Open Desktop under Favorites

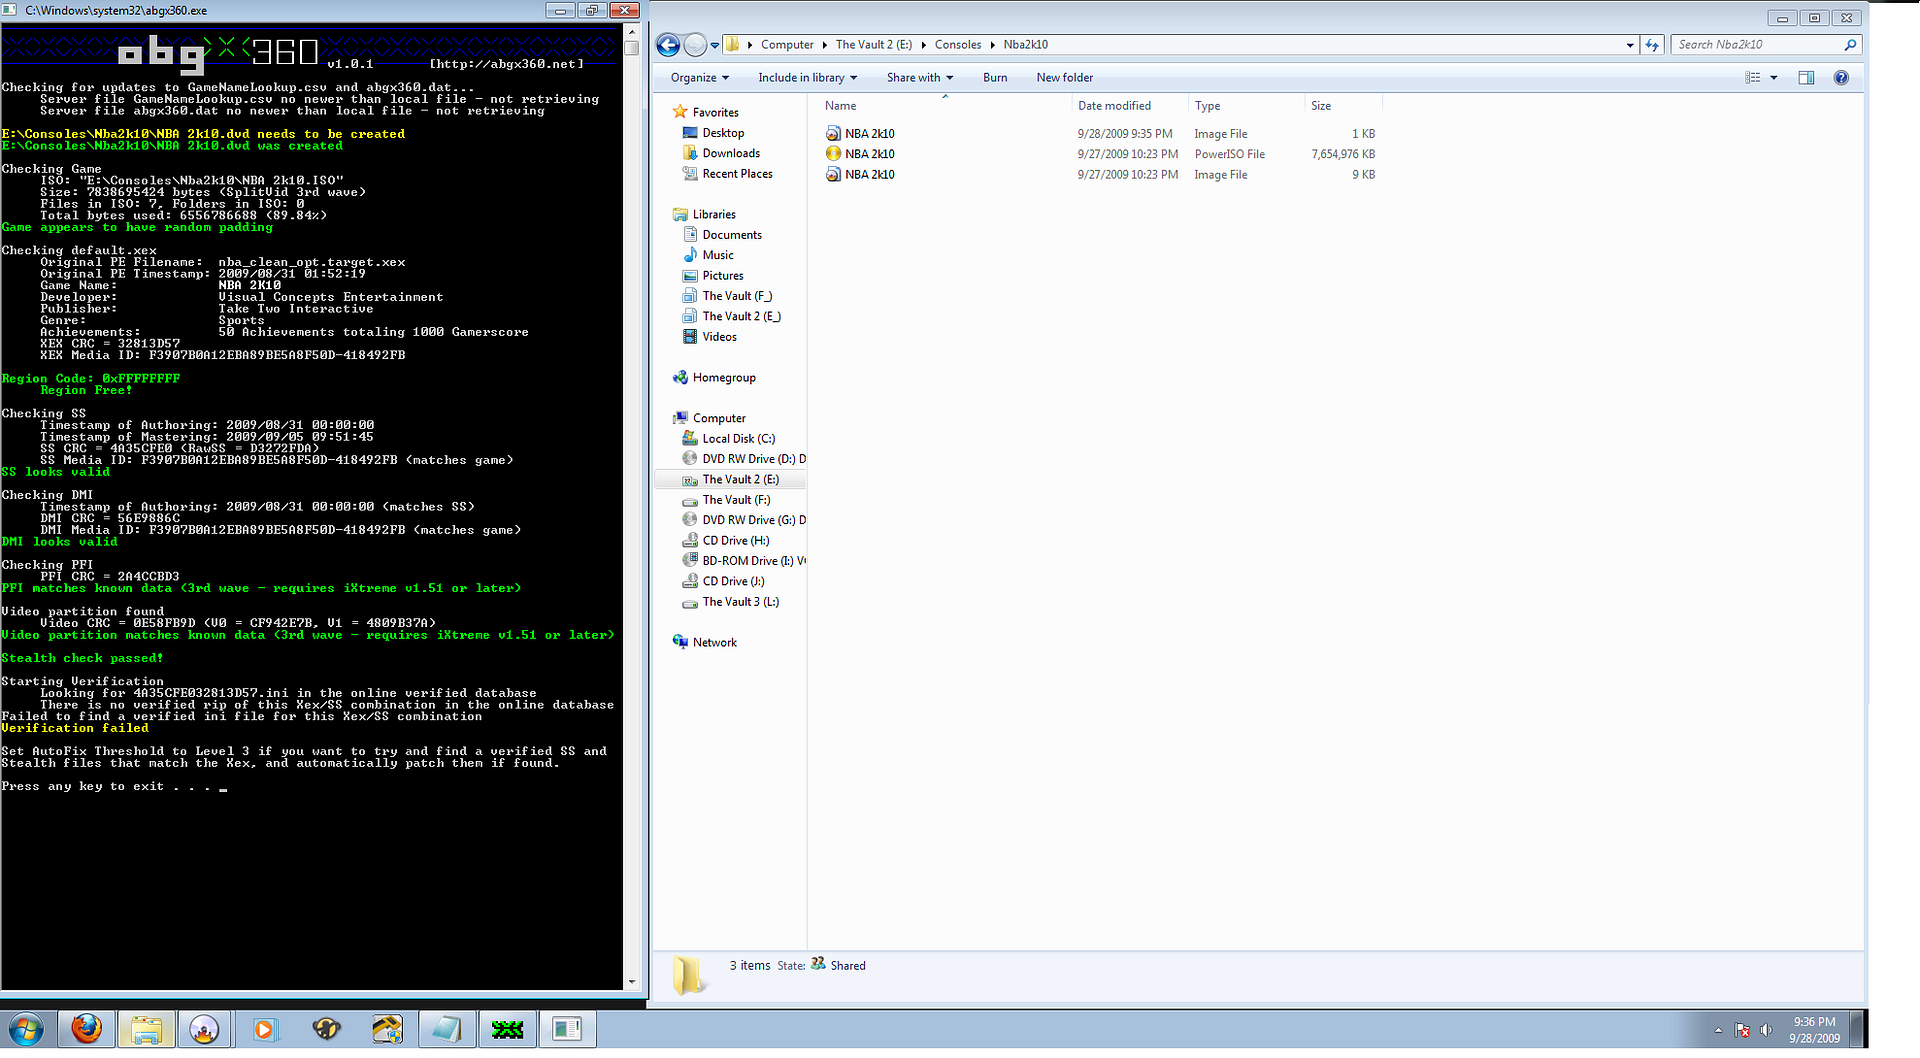pyautogui.click(x=723, y=133)
